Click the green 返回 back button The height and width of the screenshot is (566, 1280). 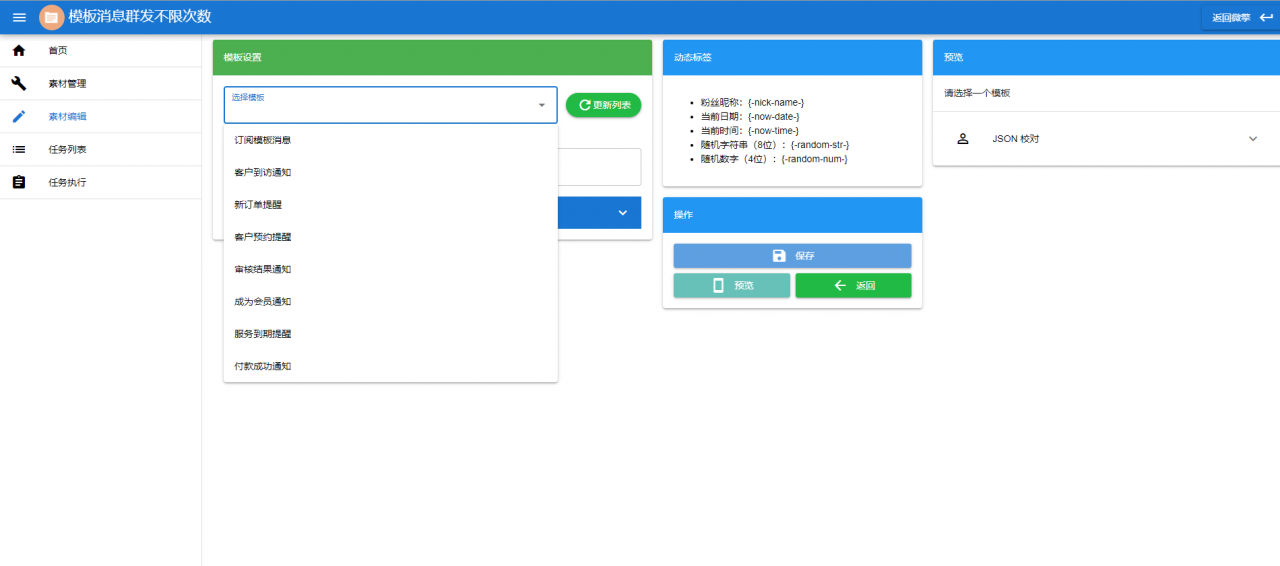click(853, 285)
